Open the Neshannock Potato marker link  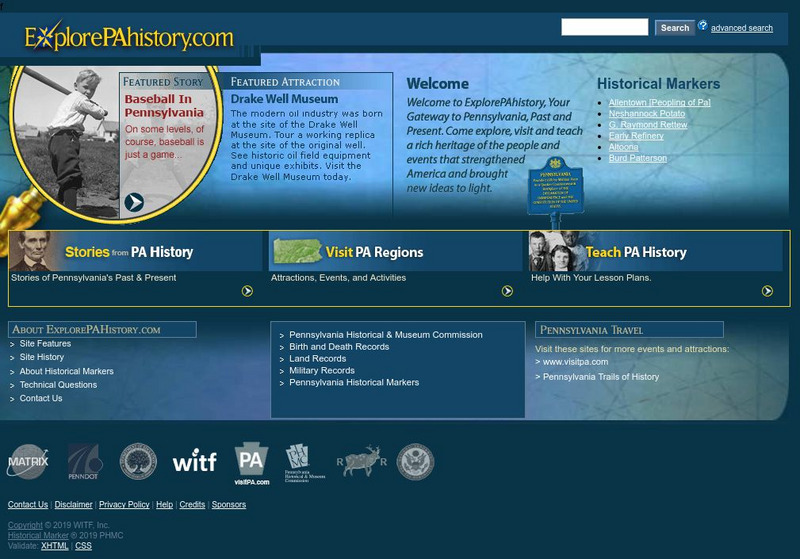click(646, 114)
